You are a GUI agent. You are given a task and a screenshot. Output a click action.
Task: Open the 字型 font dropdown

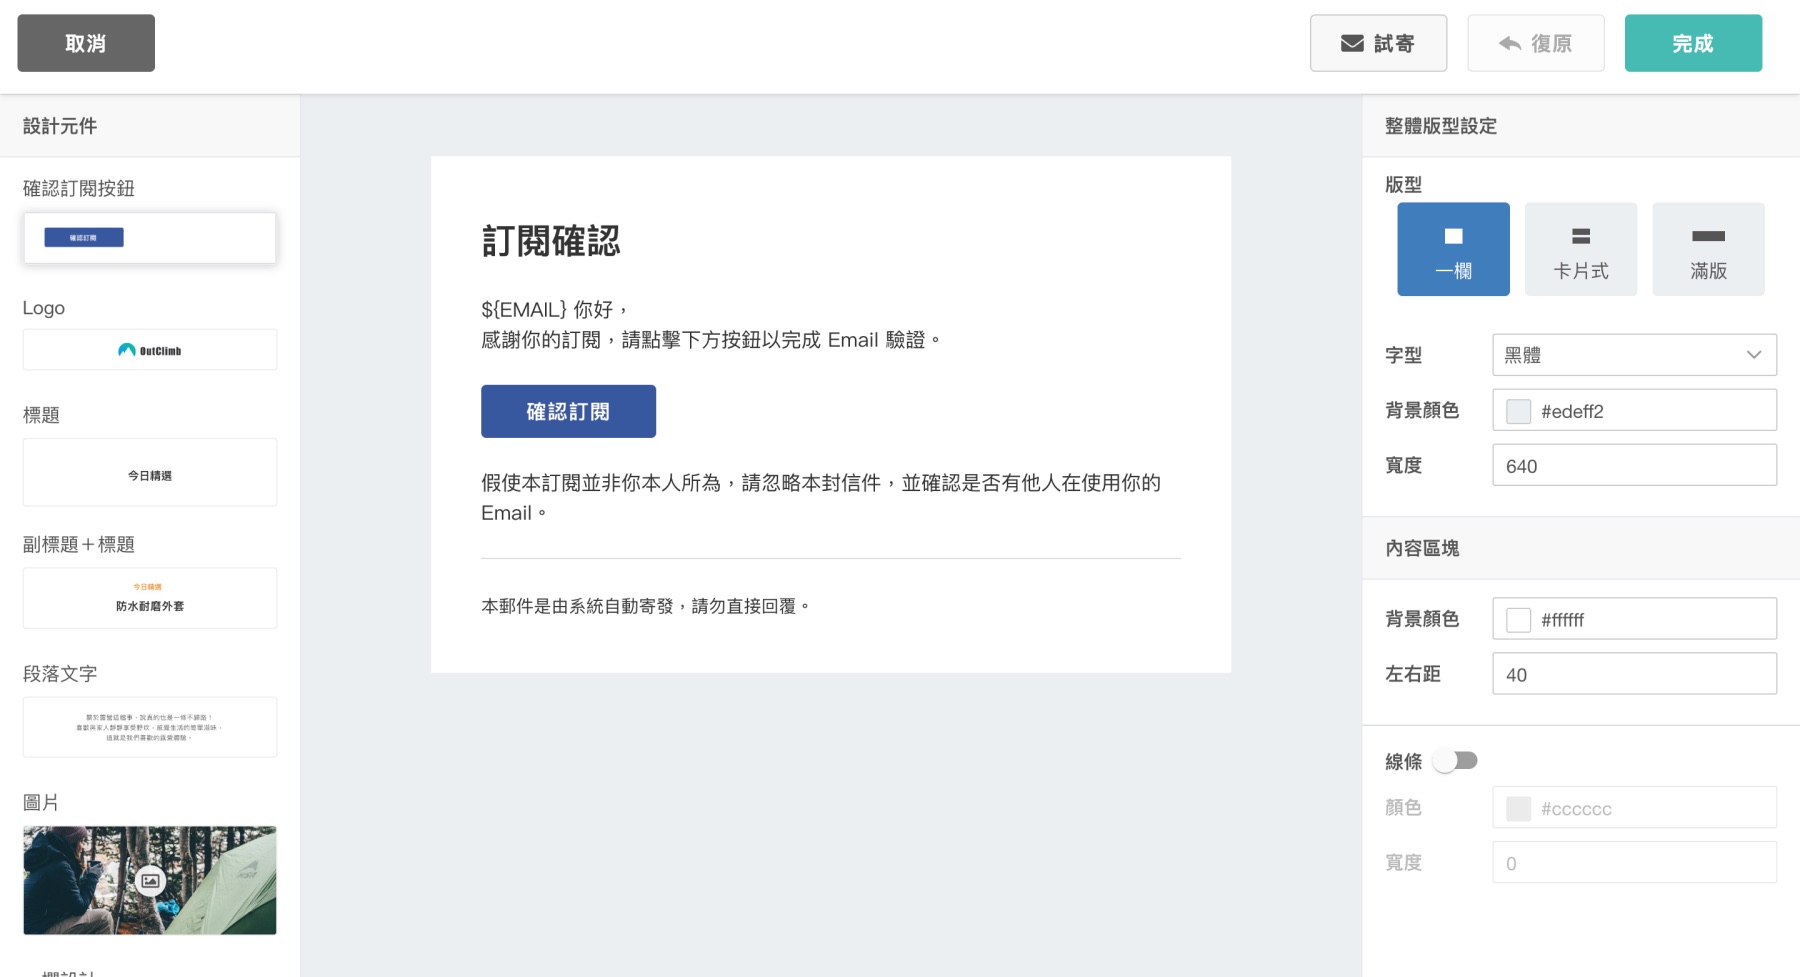[1634, 355]
